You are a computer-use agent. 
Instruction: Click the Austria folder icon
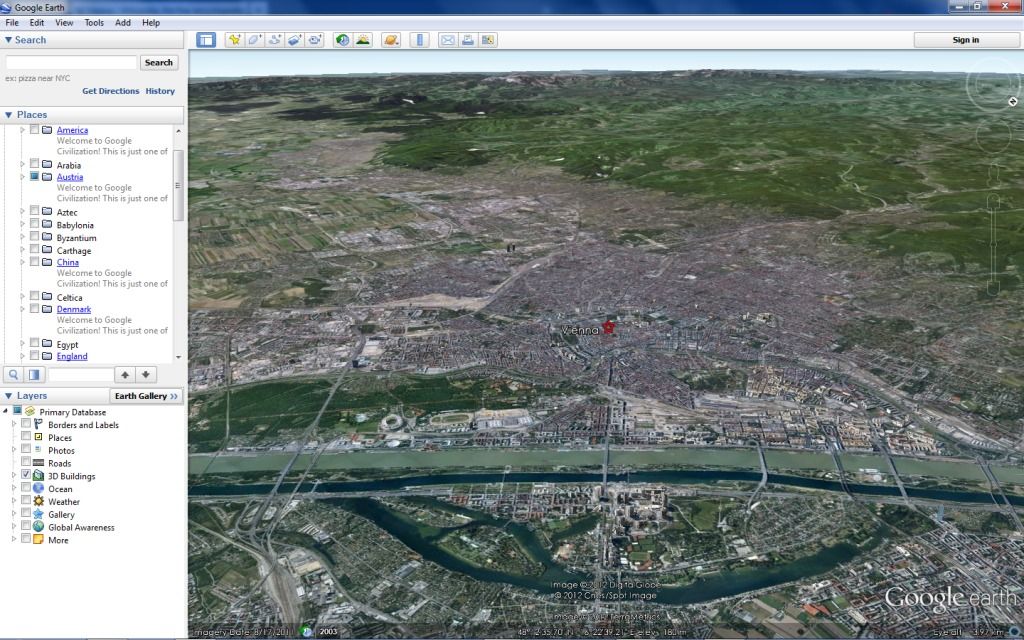pos(47,176)
